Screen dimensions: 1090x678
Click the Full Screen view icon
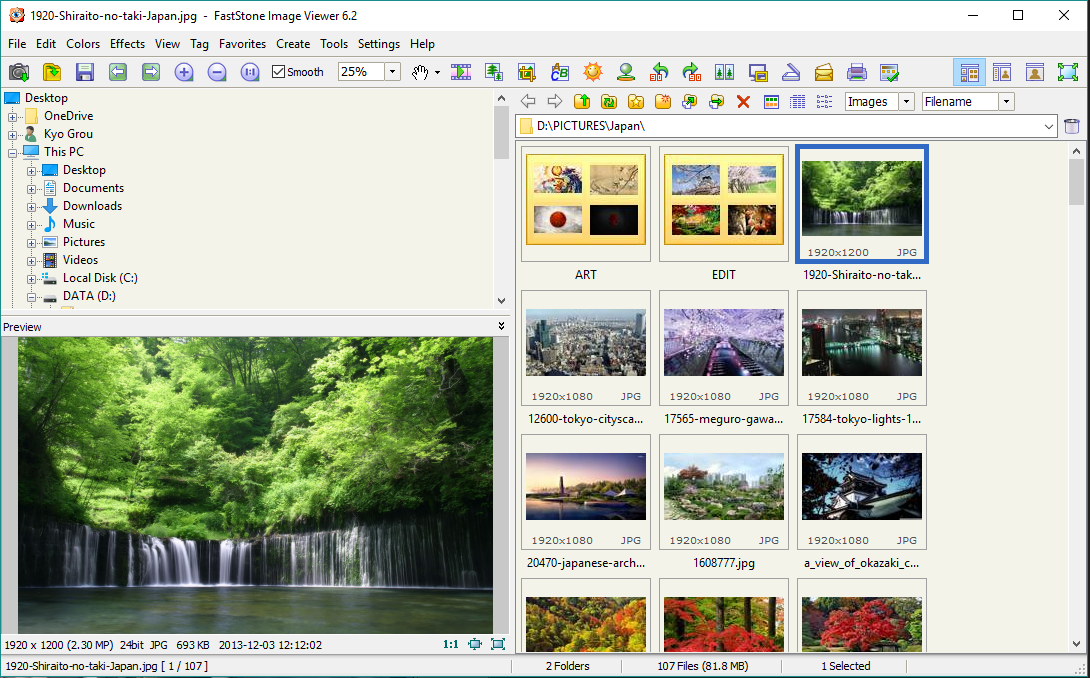coord(1068,72)
